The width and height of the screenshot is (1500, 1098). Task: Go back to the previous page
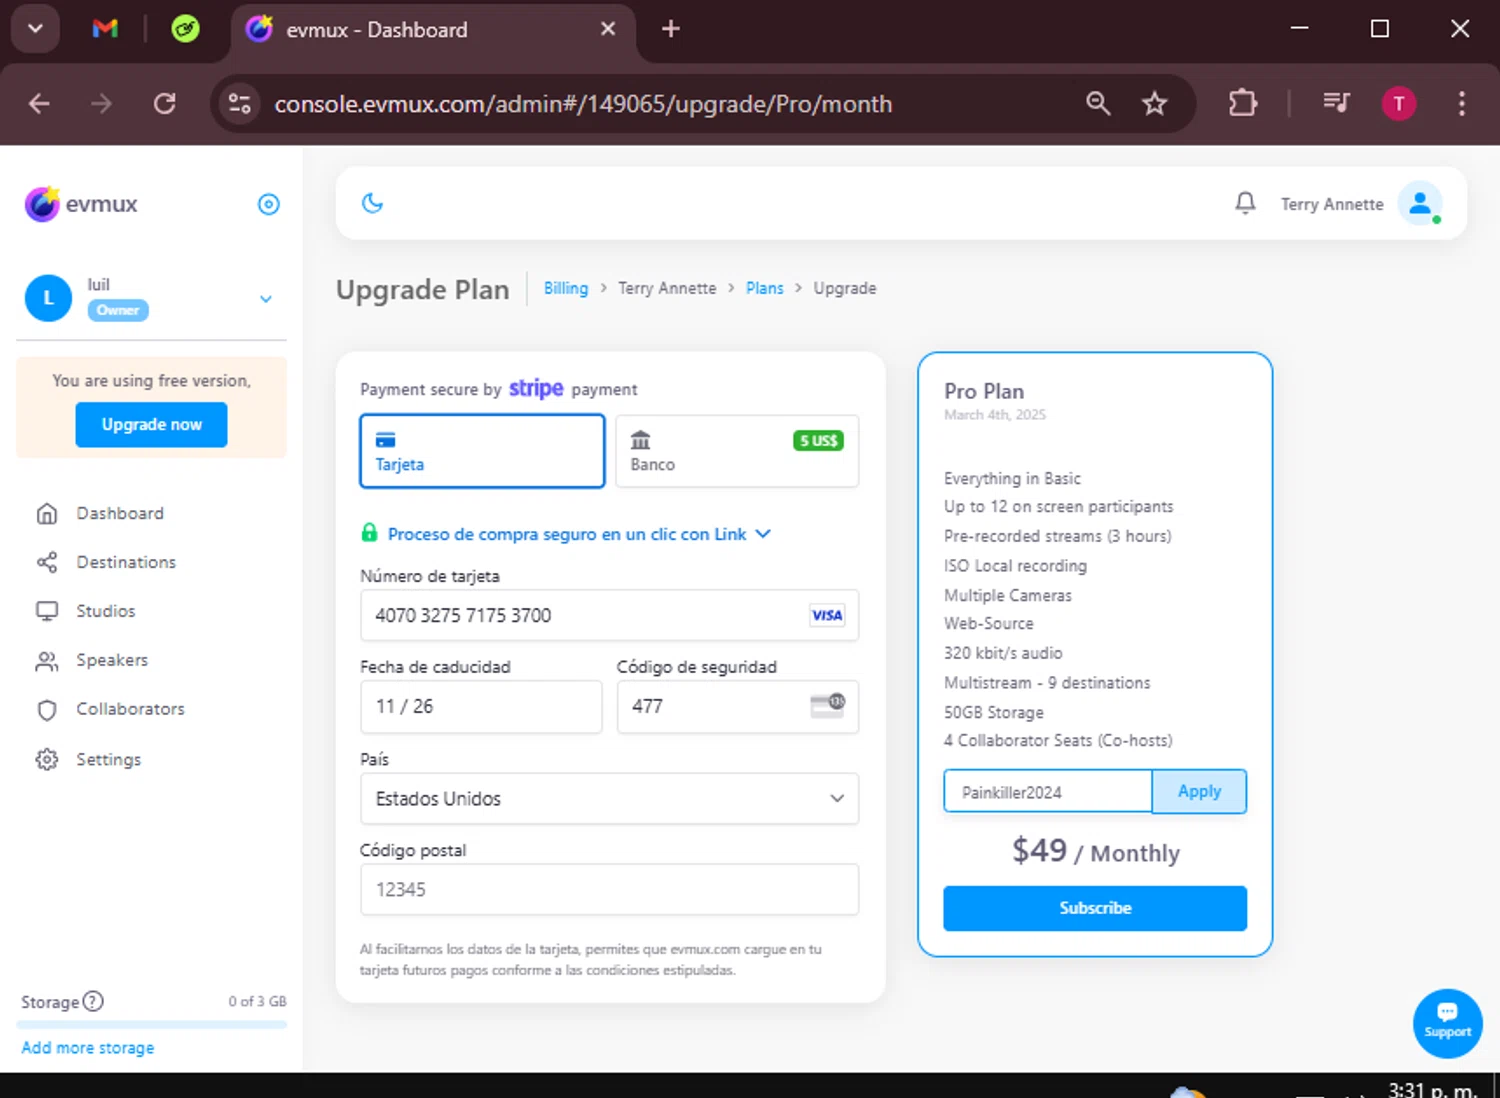pyautogui.click(x=39, y=103)
